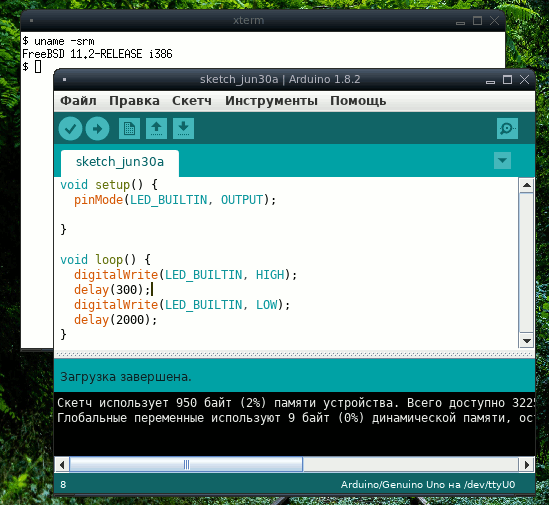Click the 'void loop() {' line
The image size is (549, 505).
coord(105,260)
